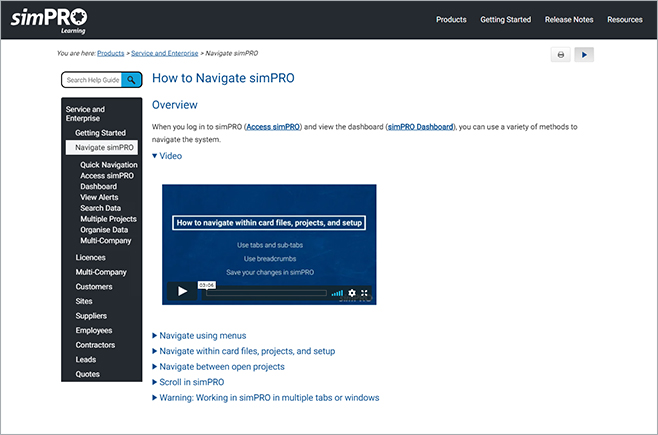Expand the multiple tabs warning section
The width and height of the screenshot is (658, 435).
coord(266,398)
